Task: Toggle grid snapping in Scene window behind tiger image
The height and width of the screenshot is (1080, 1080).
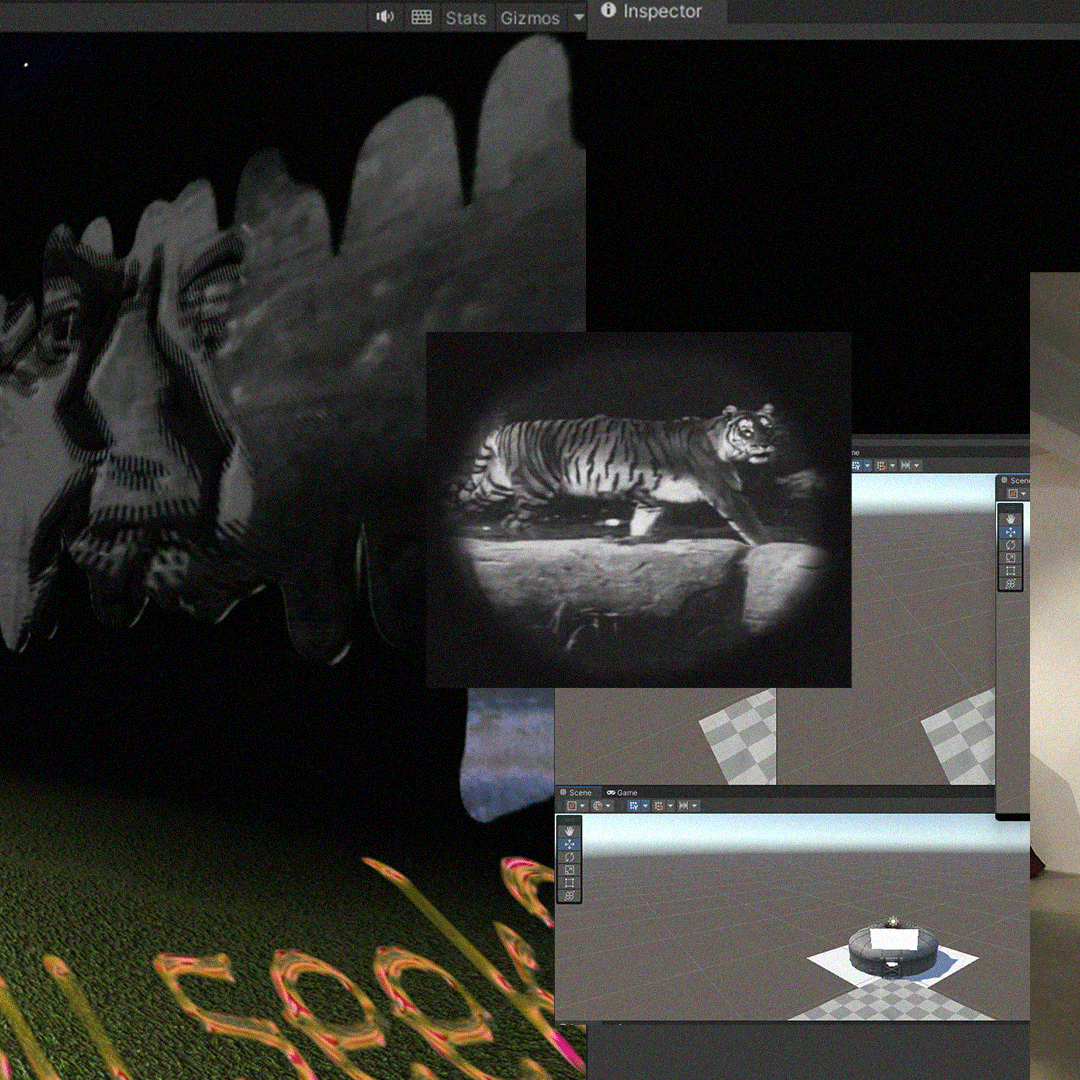Action: coord(882,466)
